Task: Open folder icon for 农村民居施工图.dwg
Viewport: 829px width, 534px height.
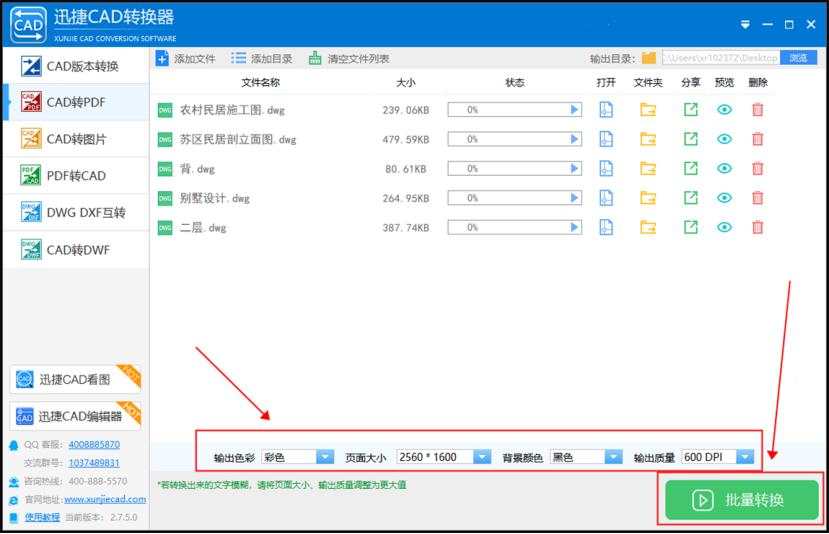Action: pyautogui.click(x=648, y=110)
